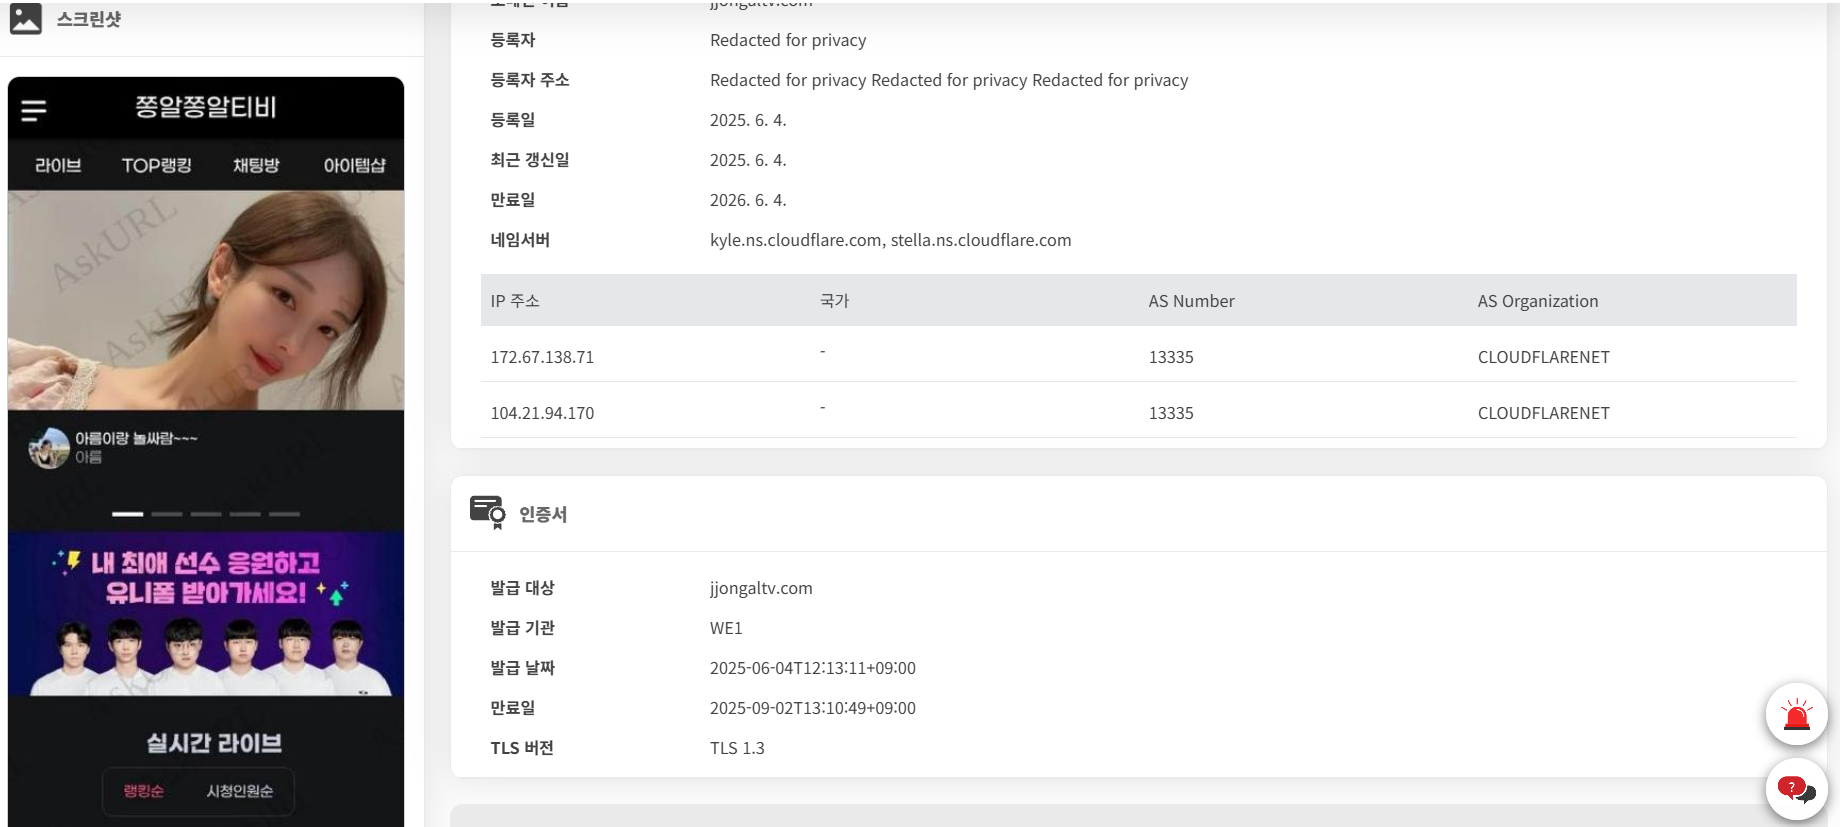Click the second carousel indicator dash
This screenshot has height=827, width=1840.
tap(167, 514)
